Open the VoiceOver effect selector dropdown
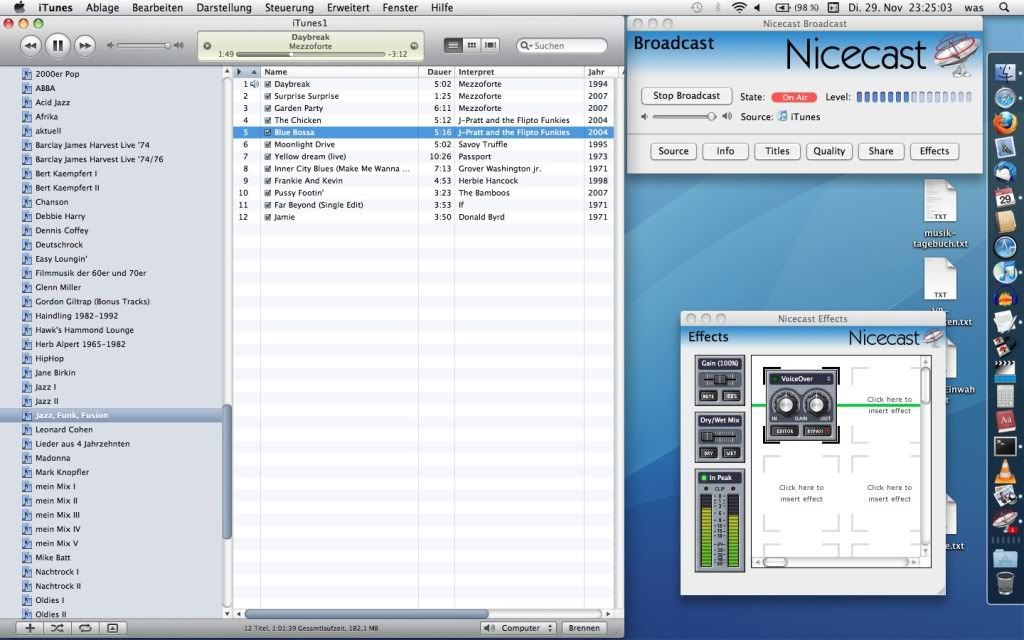Screen dimensions: 1024x640 pos(801,379)
